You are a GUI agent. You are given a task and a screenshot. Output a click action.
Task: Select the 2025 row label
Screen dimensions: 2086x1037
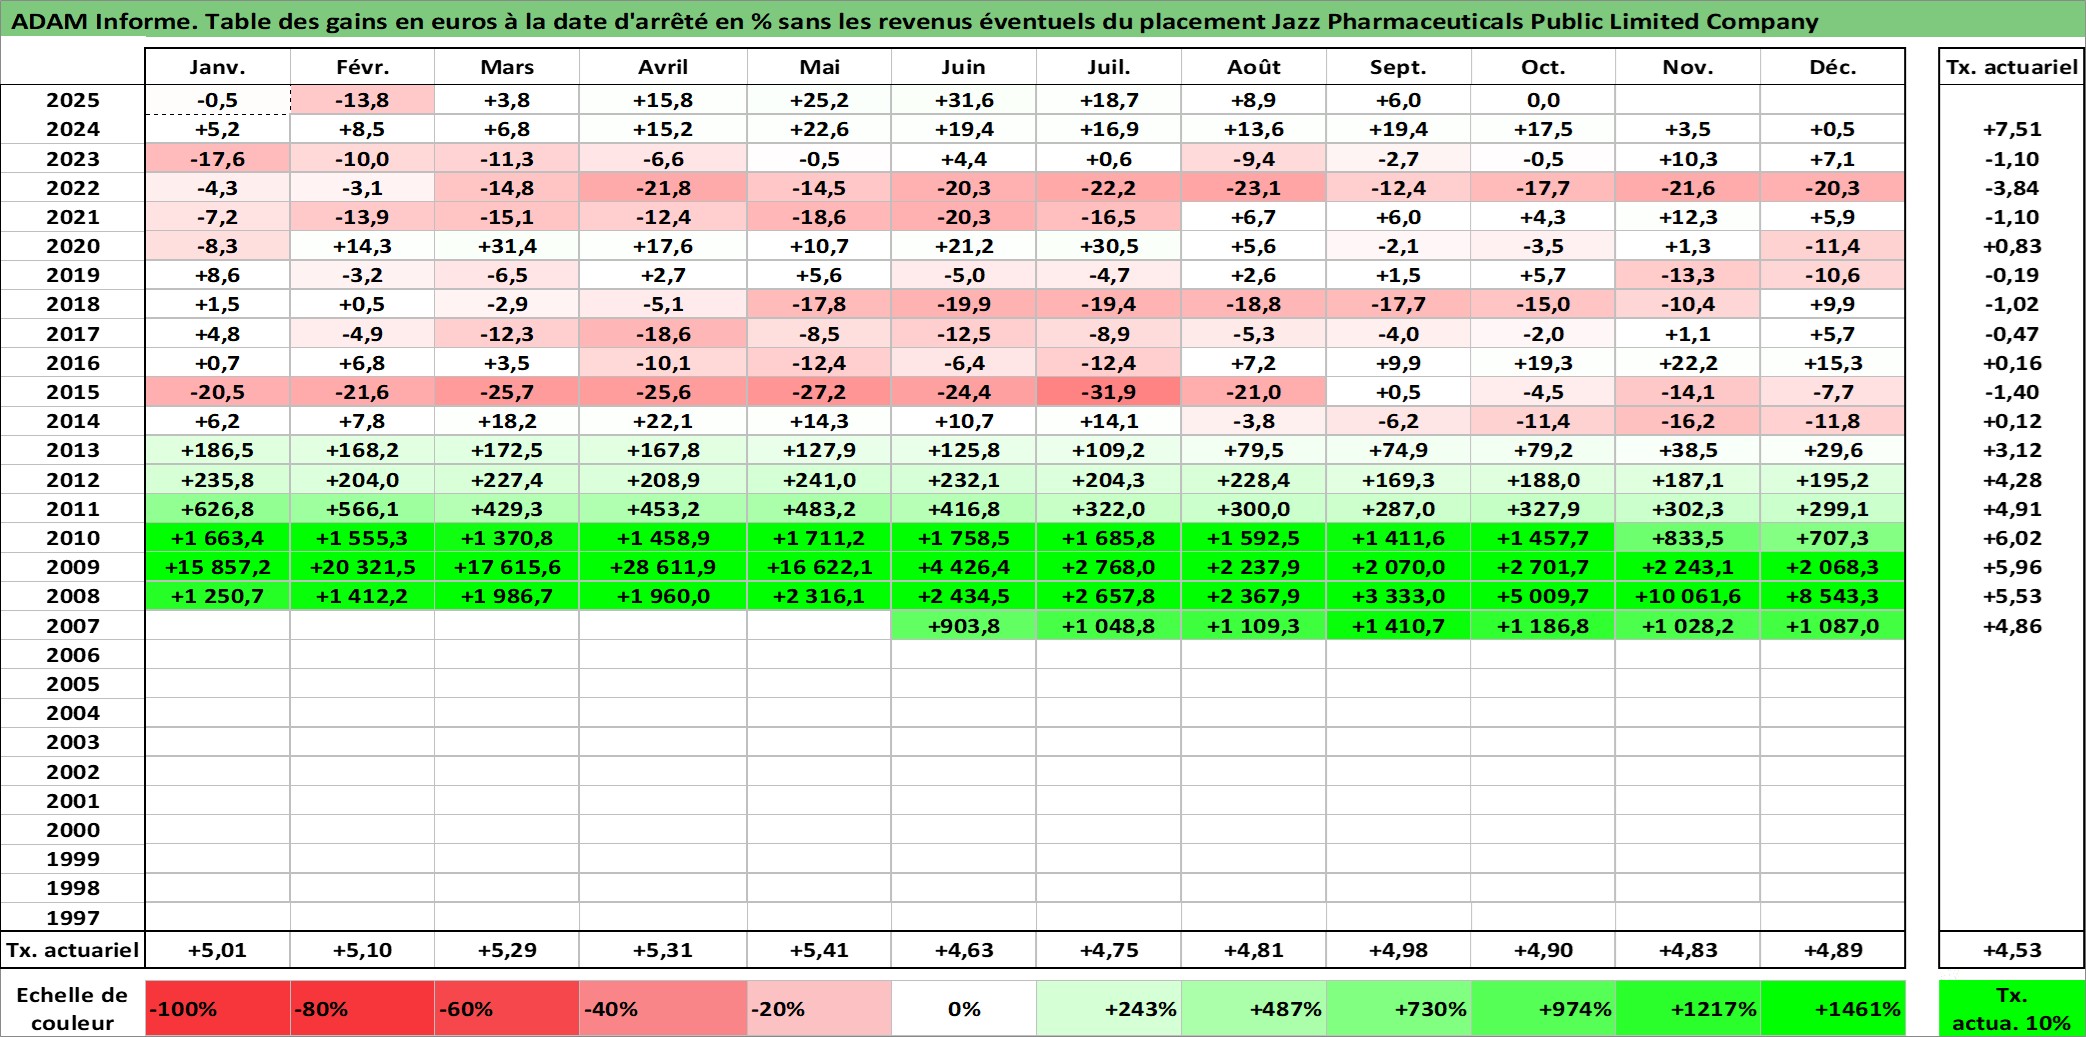point(73,100)
